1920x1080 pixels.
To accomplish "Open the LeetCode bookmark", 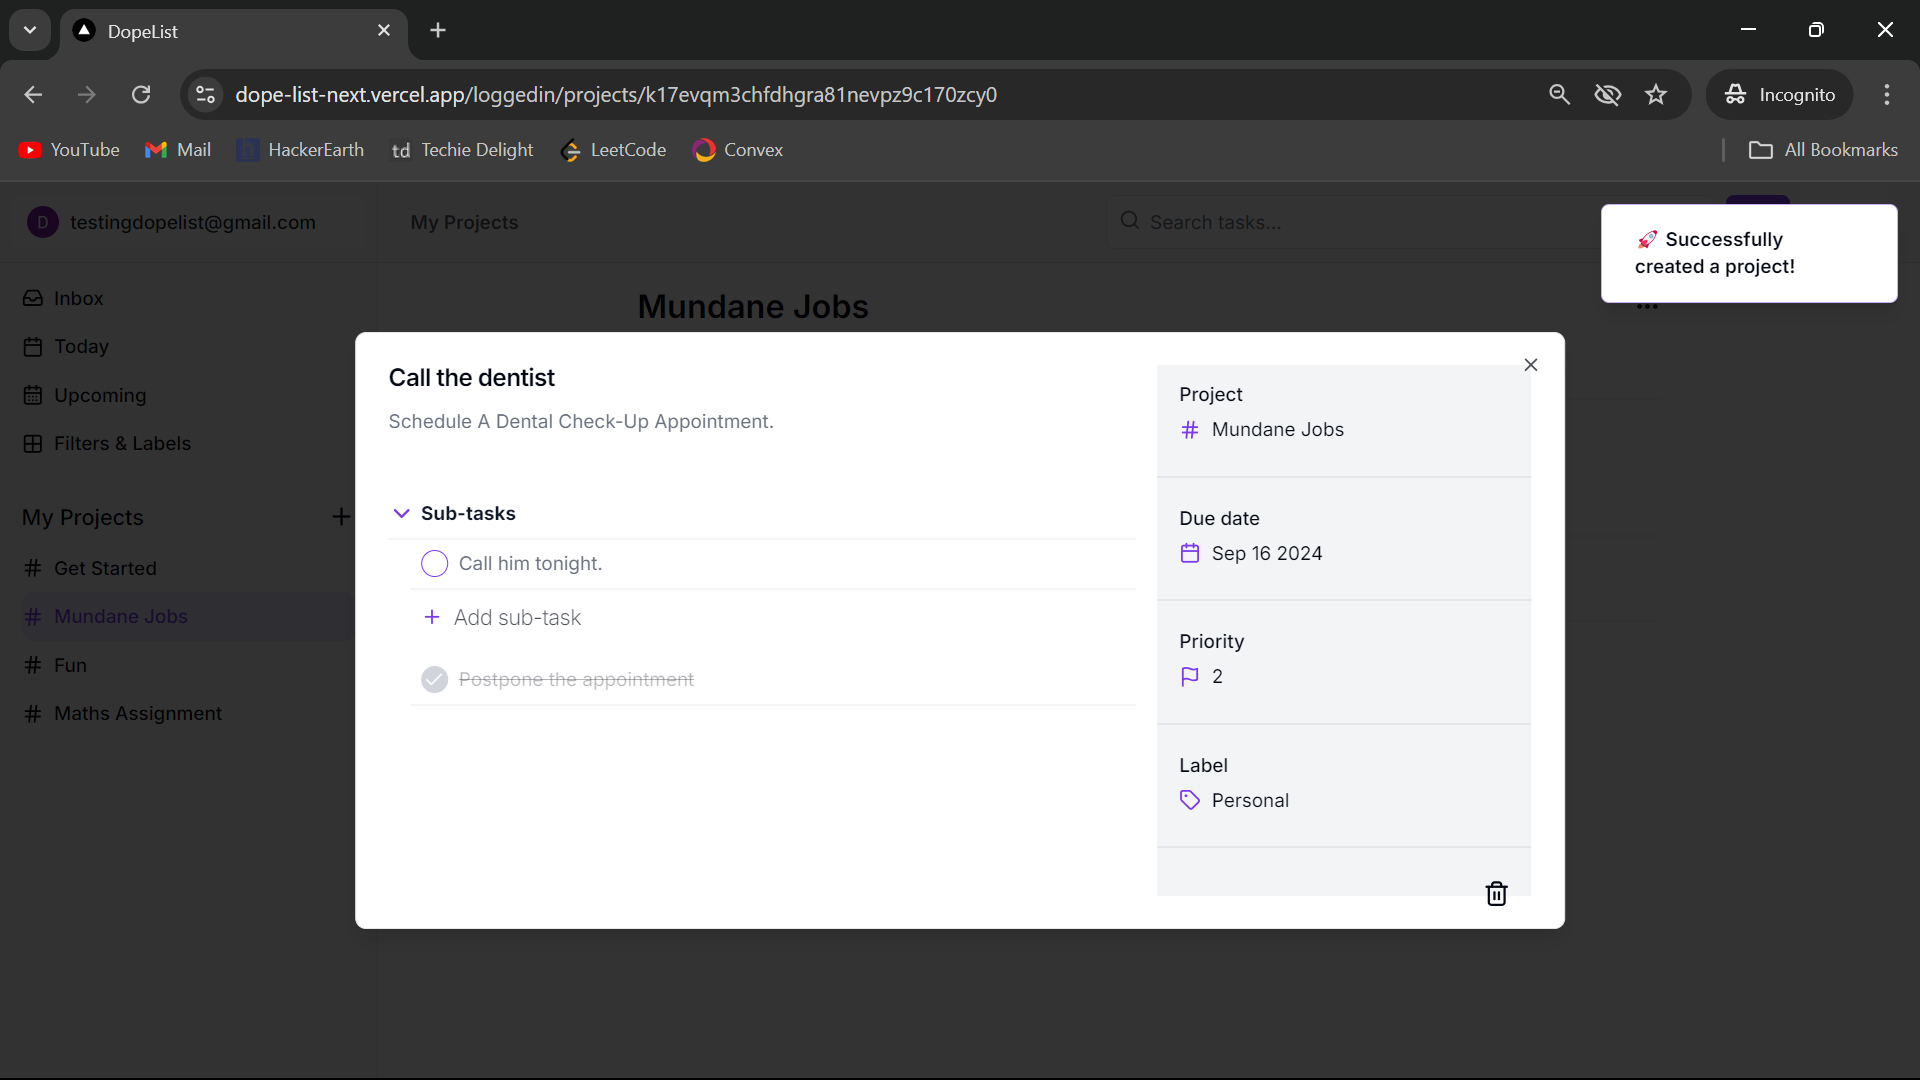I will 613,150.
